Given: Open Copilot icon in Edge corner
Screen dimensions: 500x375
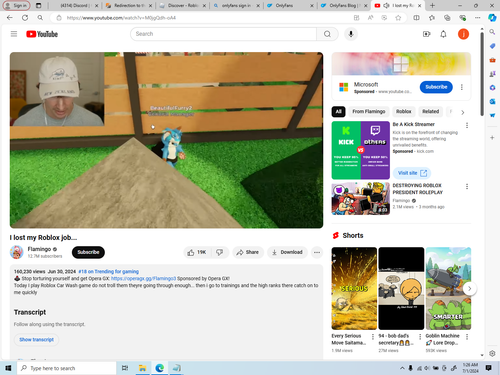Looking at the screenshot, I should (492, 18).
